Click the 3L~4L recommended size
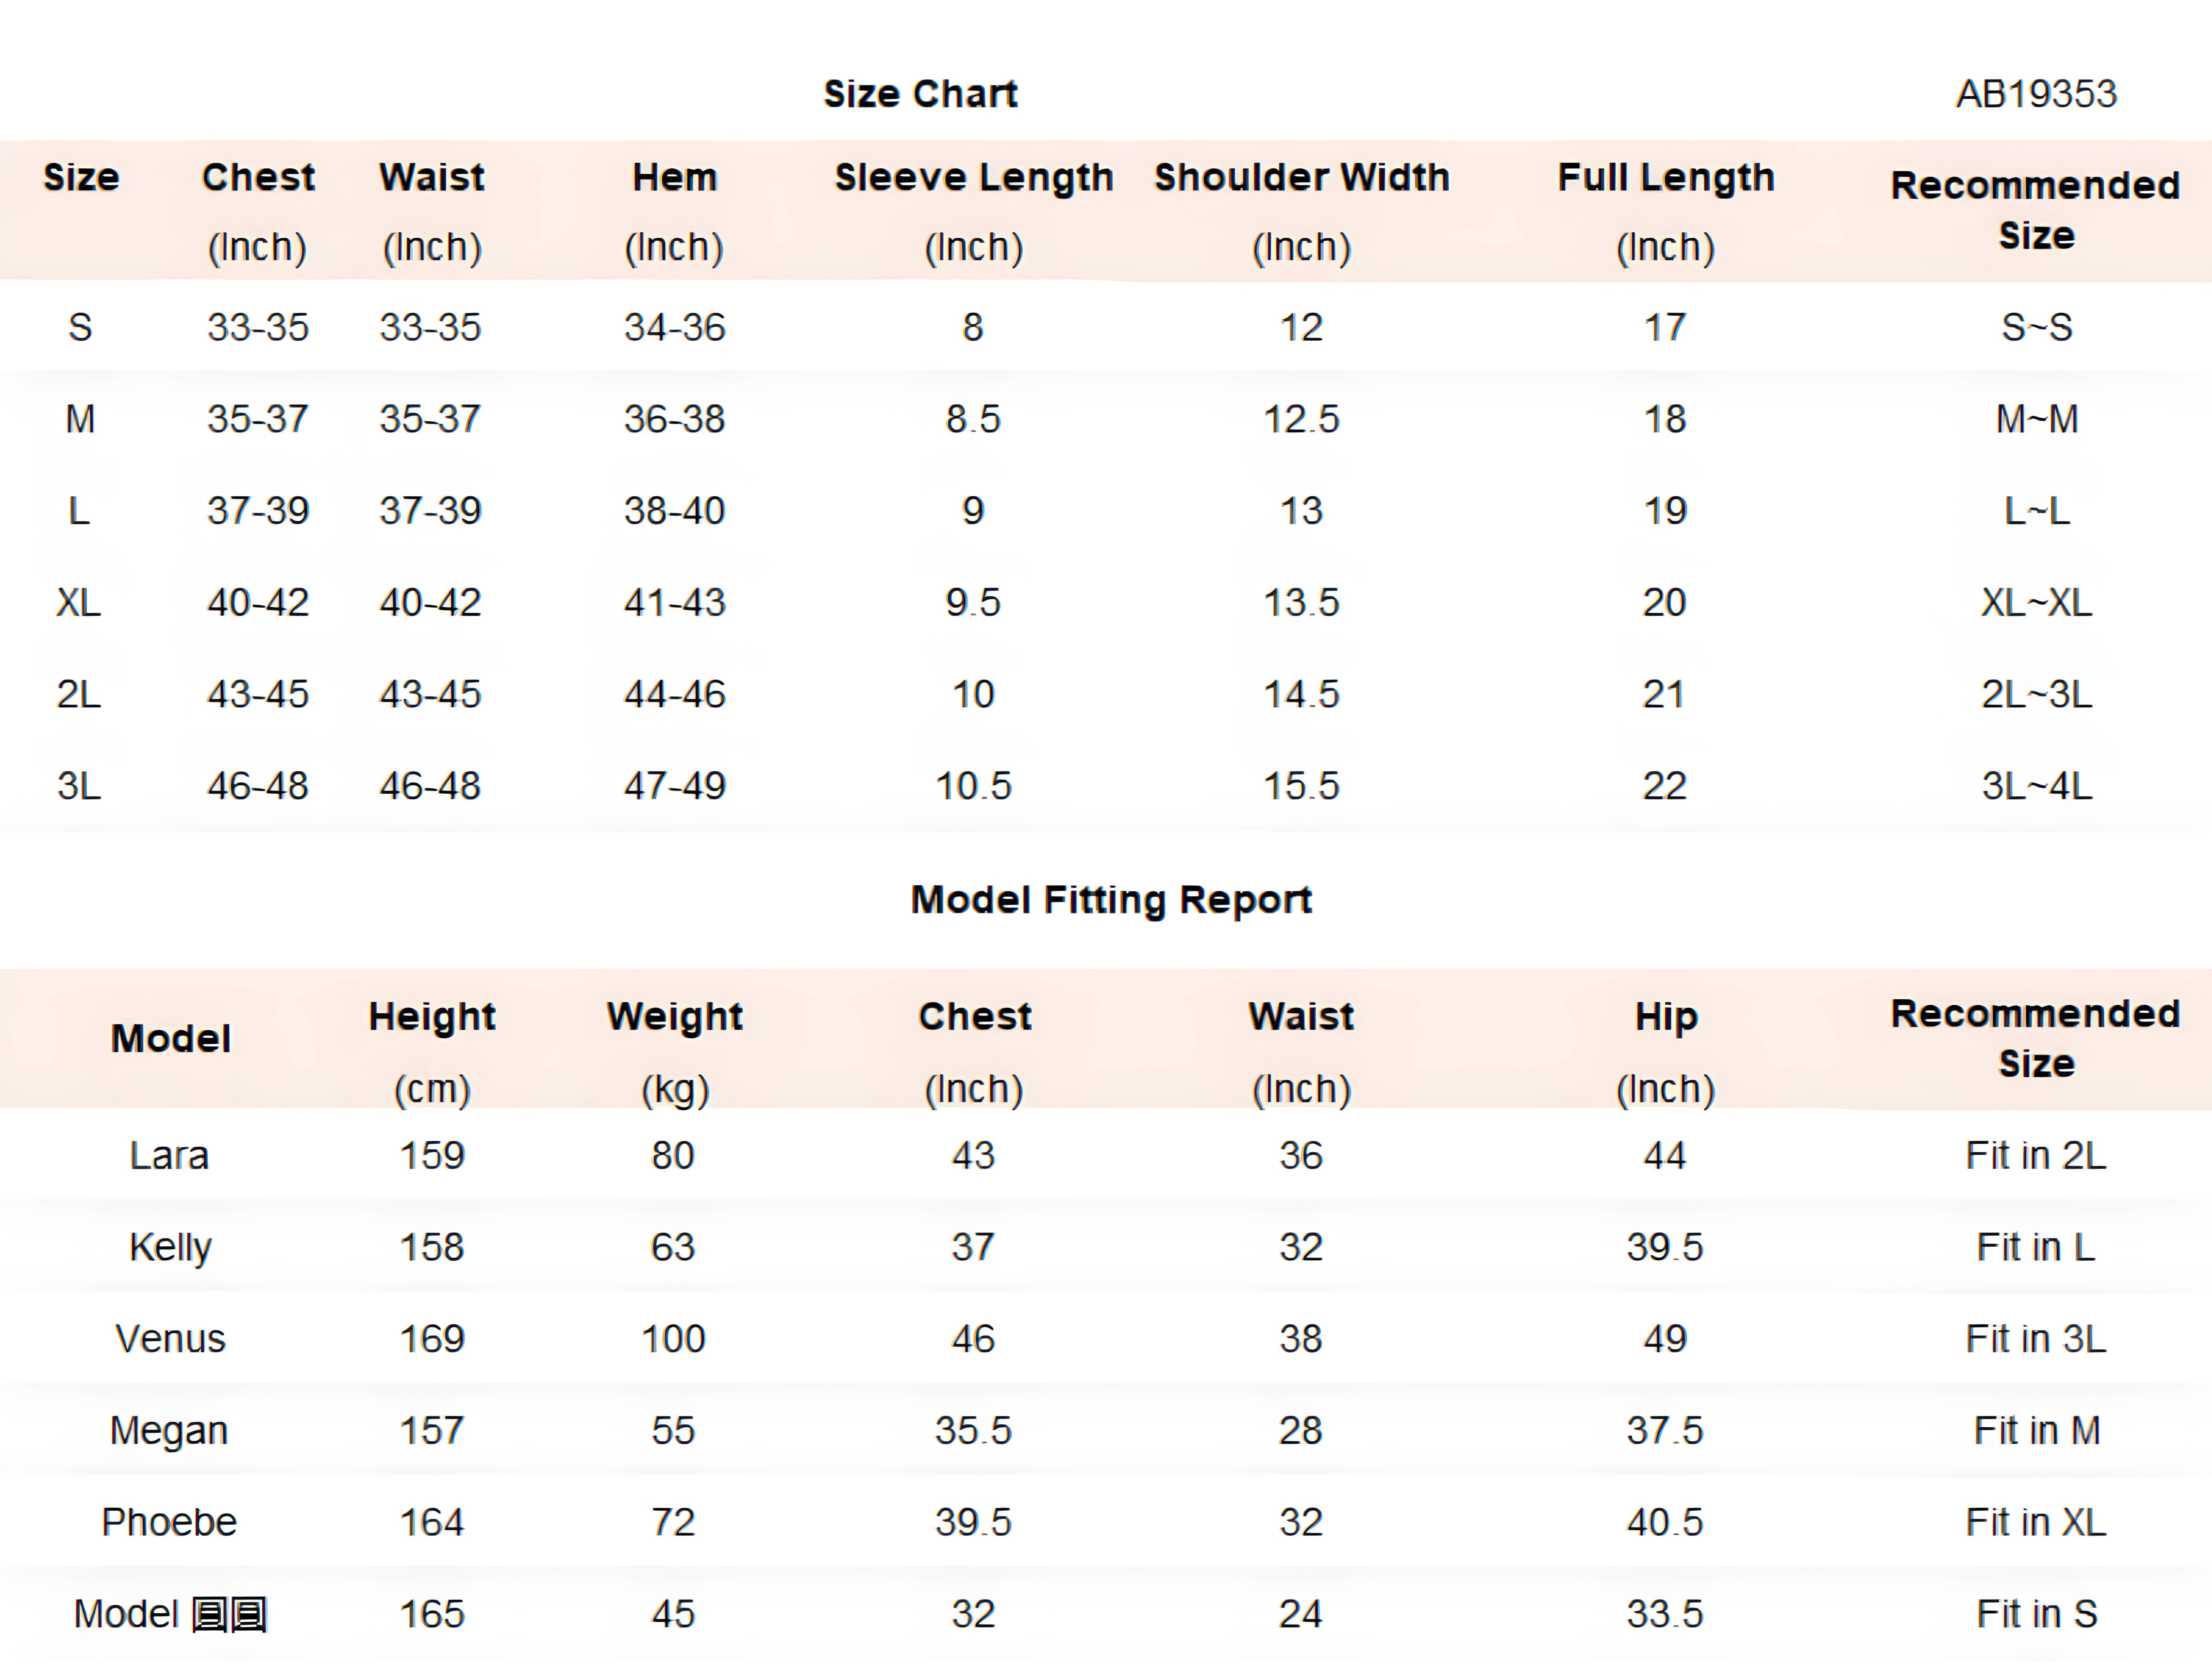This screenshot has height=1669, width=2212. coord(2036,786)
